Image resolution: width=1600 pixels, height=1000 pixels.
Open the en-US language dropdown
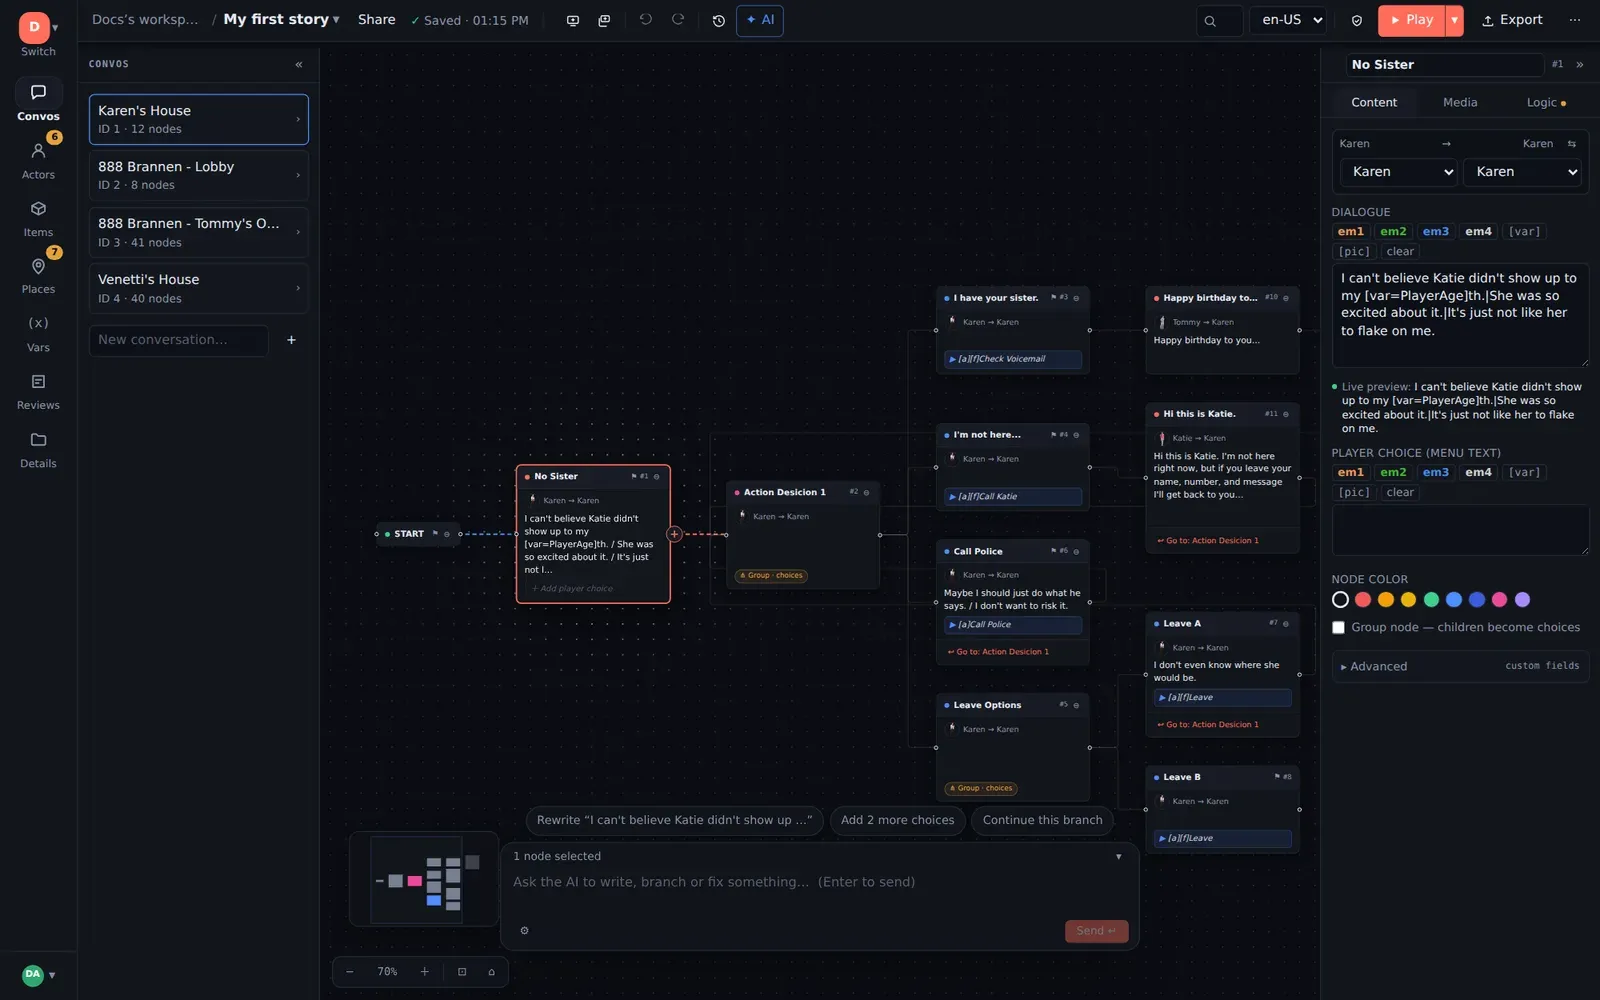pos(1290,20)
